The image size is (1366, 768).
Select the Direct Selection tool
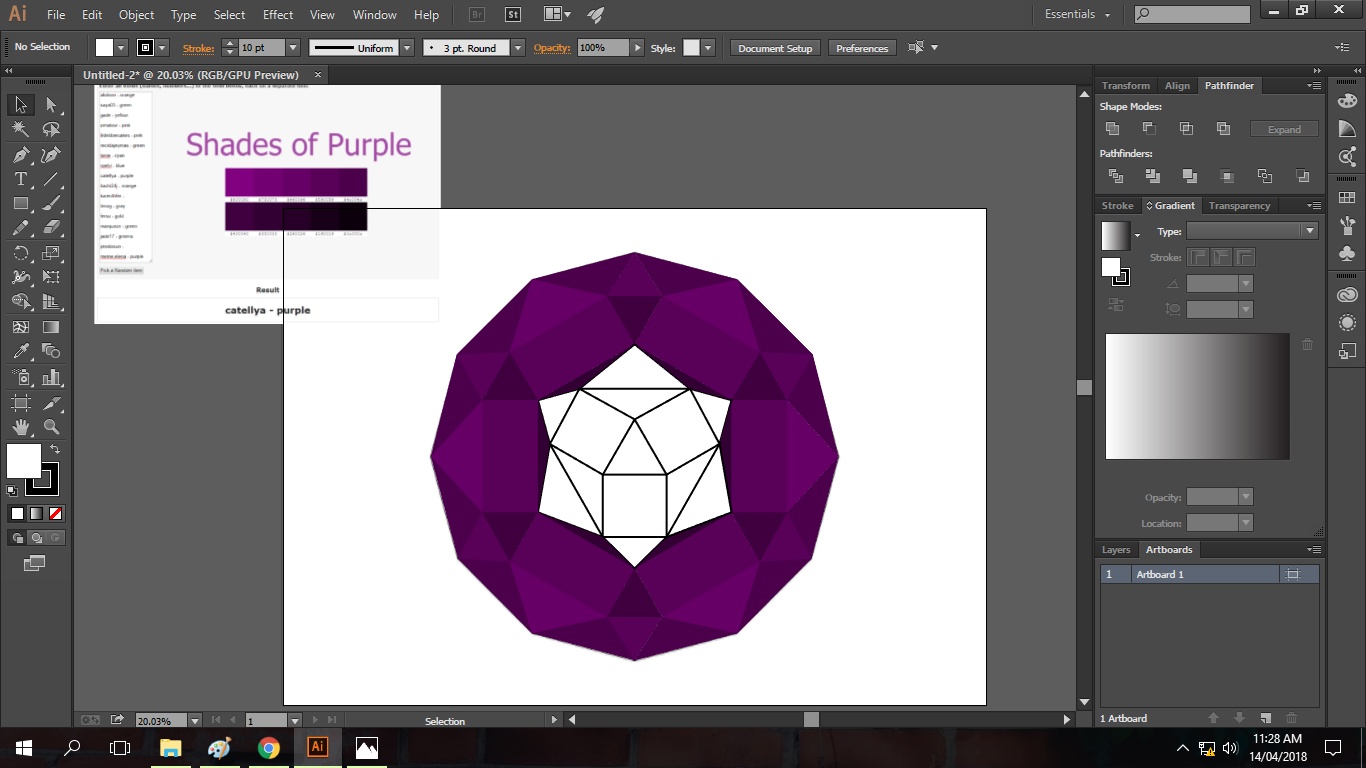(51, 104)
